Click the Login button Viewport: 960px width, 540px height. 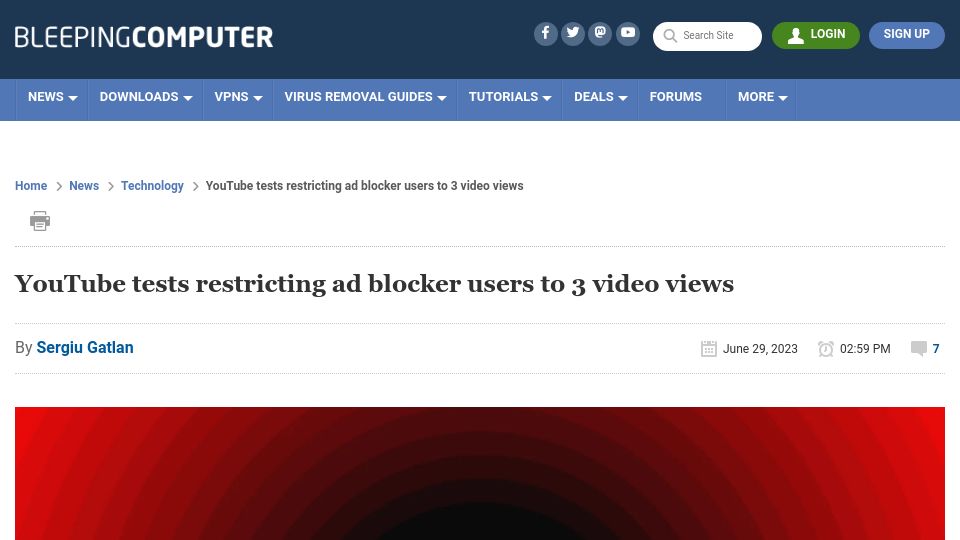click(816, 35)
